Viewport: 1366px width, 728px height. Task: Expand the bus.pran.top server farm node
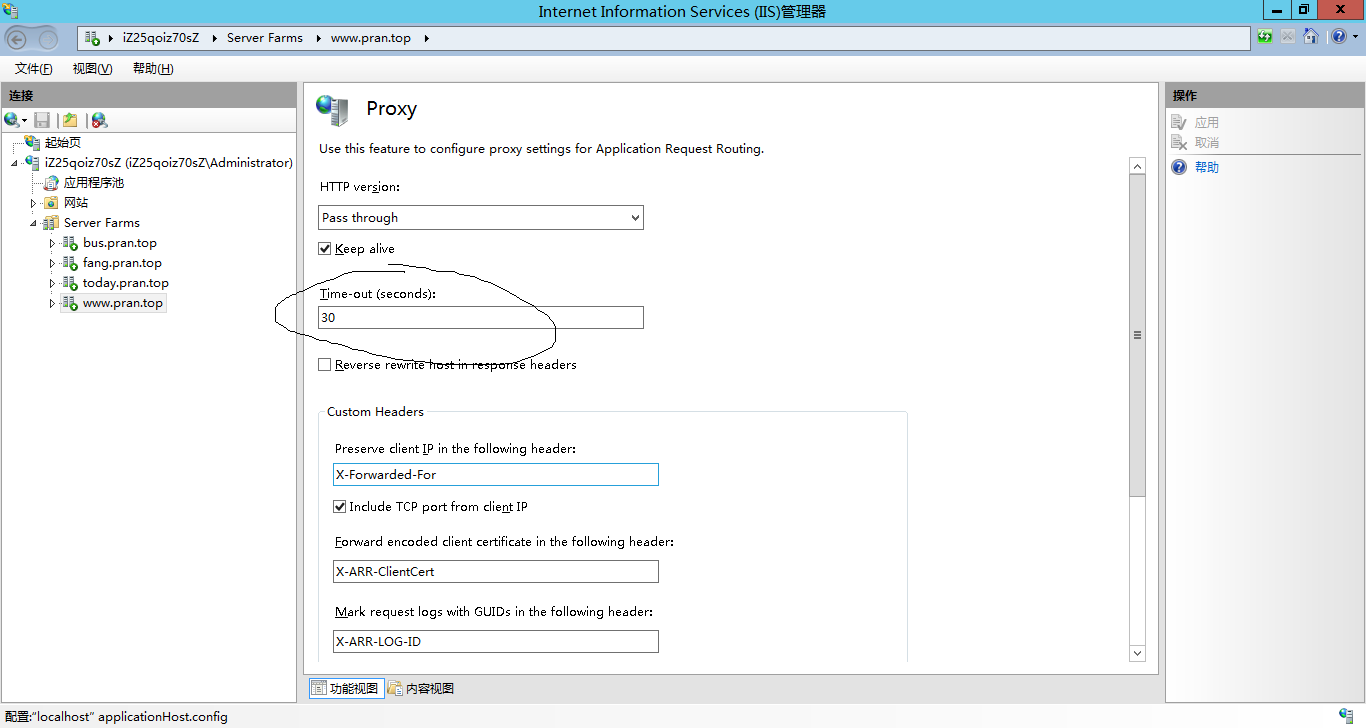[x=53, y=243]
